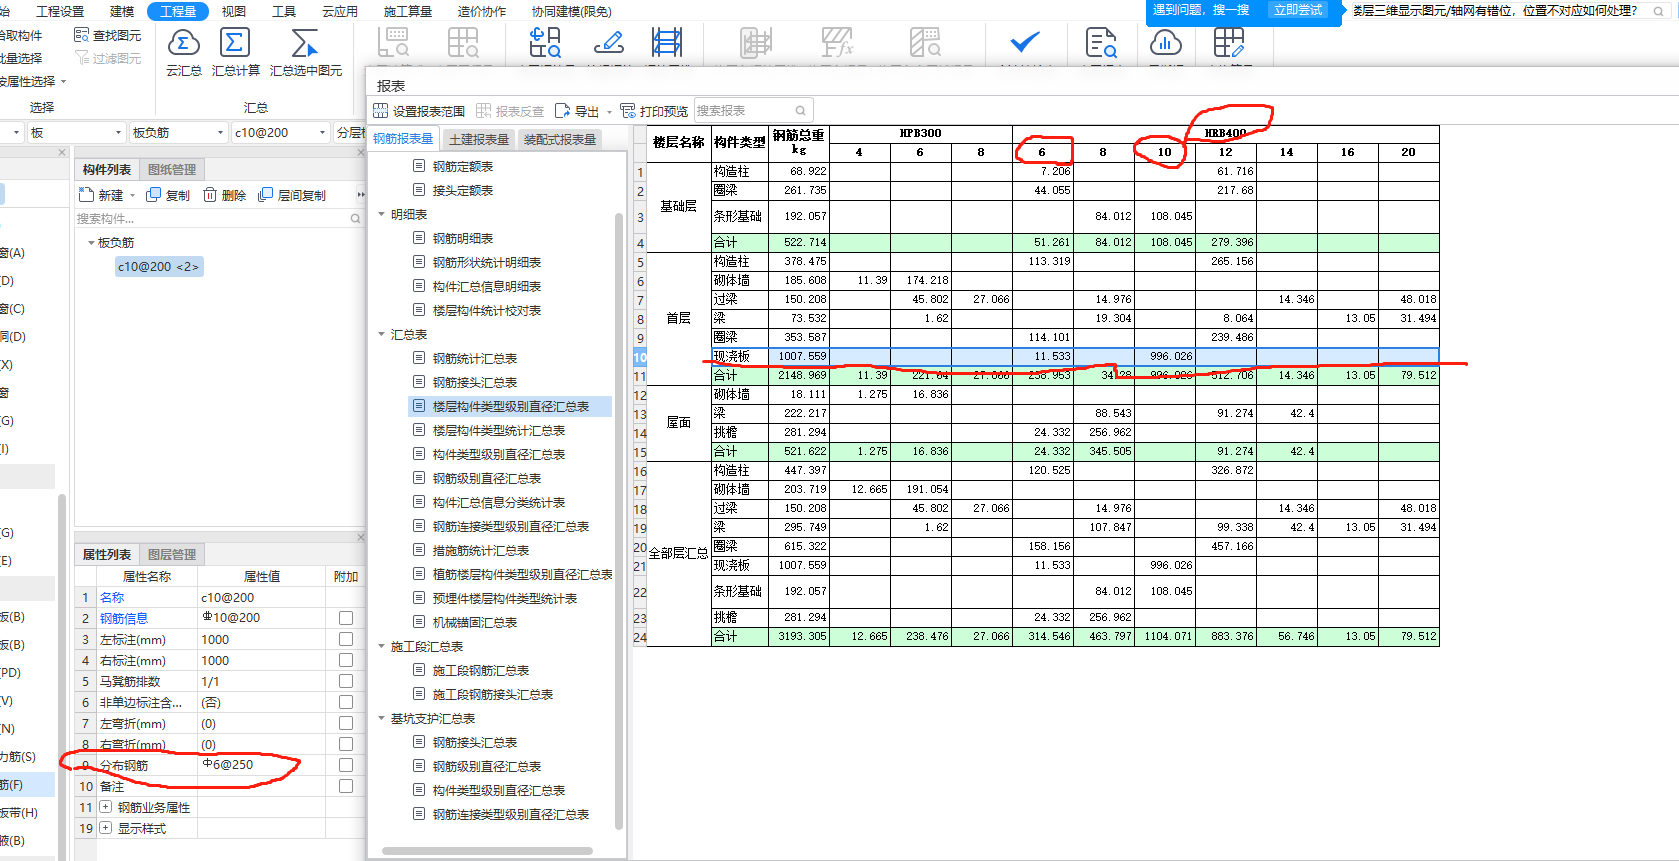Open report viewer icon with document and magnifier
Viewport: 1679px width, 861px height.
(x=1101, y=43)
